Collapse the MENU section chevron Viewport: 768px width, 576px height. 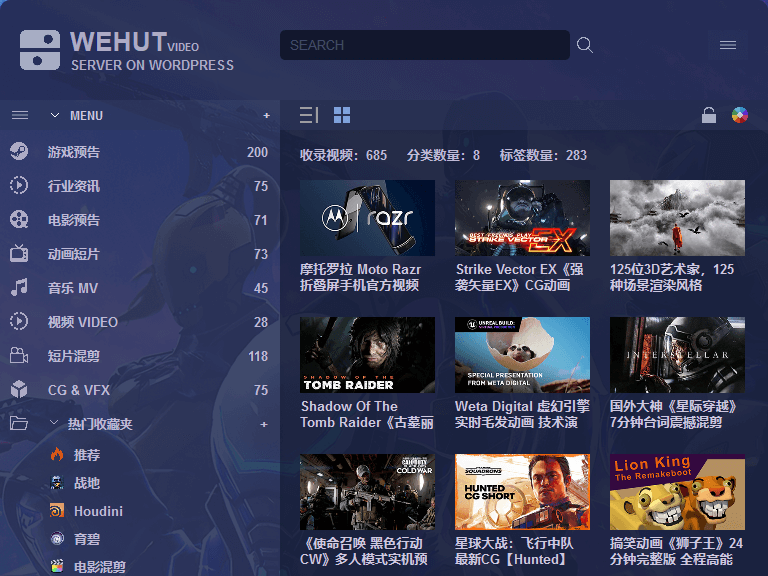55,116
